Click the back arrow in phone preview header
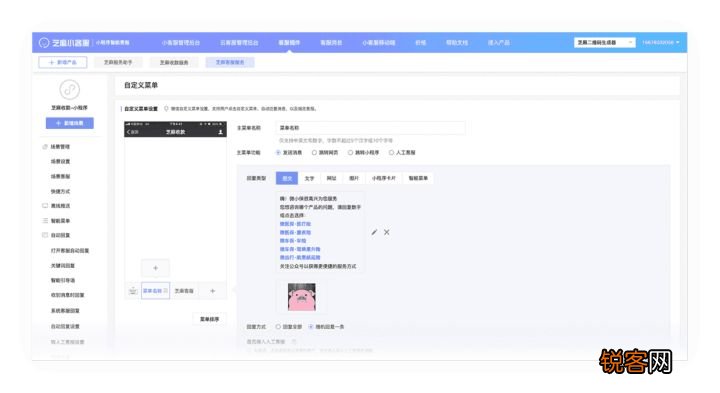 pyautogui.click(x=129, y=132)
